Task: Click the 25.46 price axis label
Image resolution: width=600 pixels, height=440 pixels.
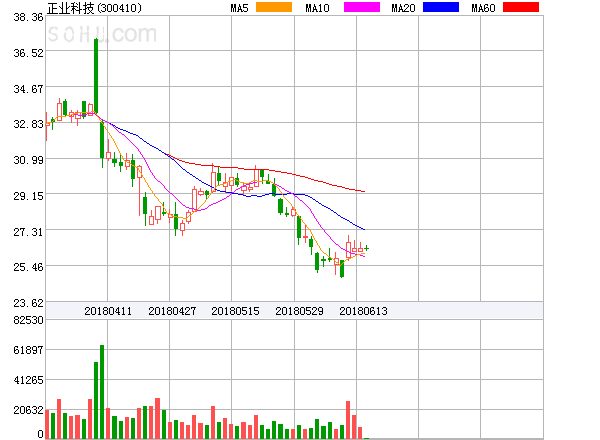Action: (28, 267)
